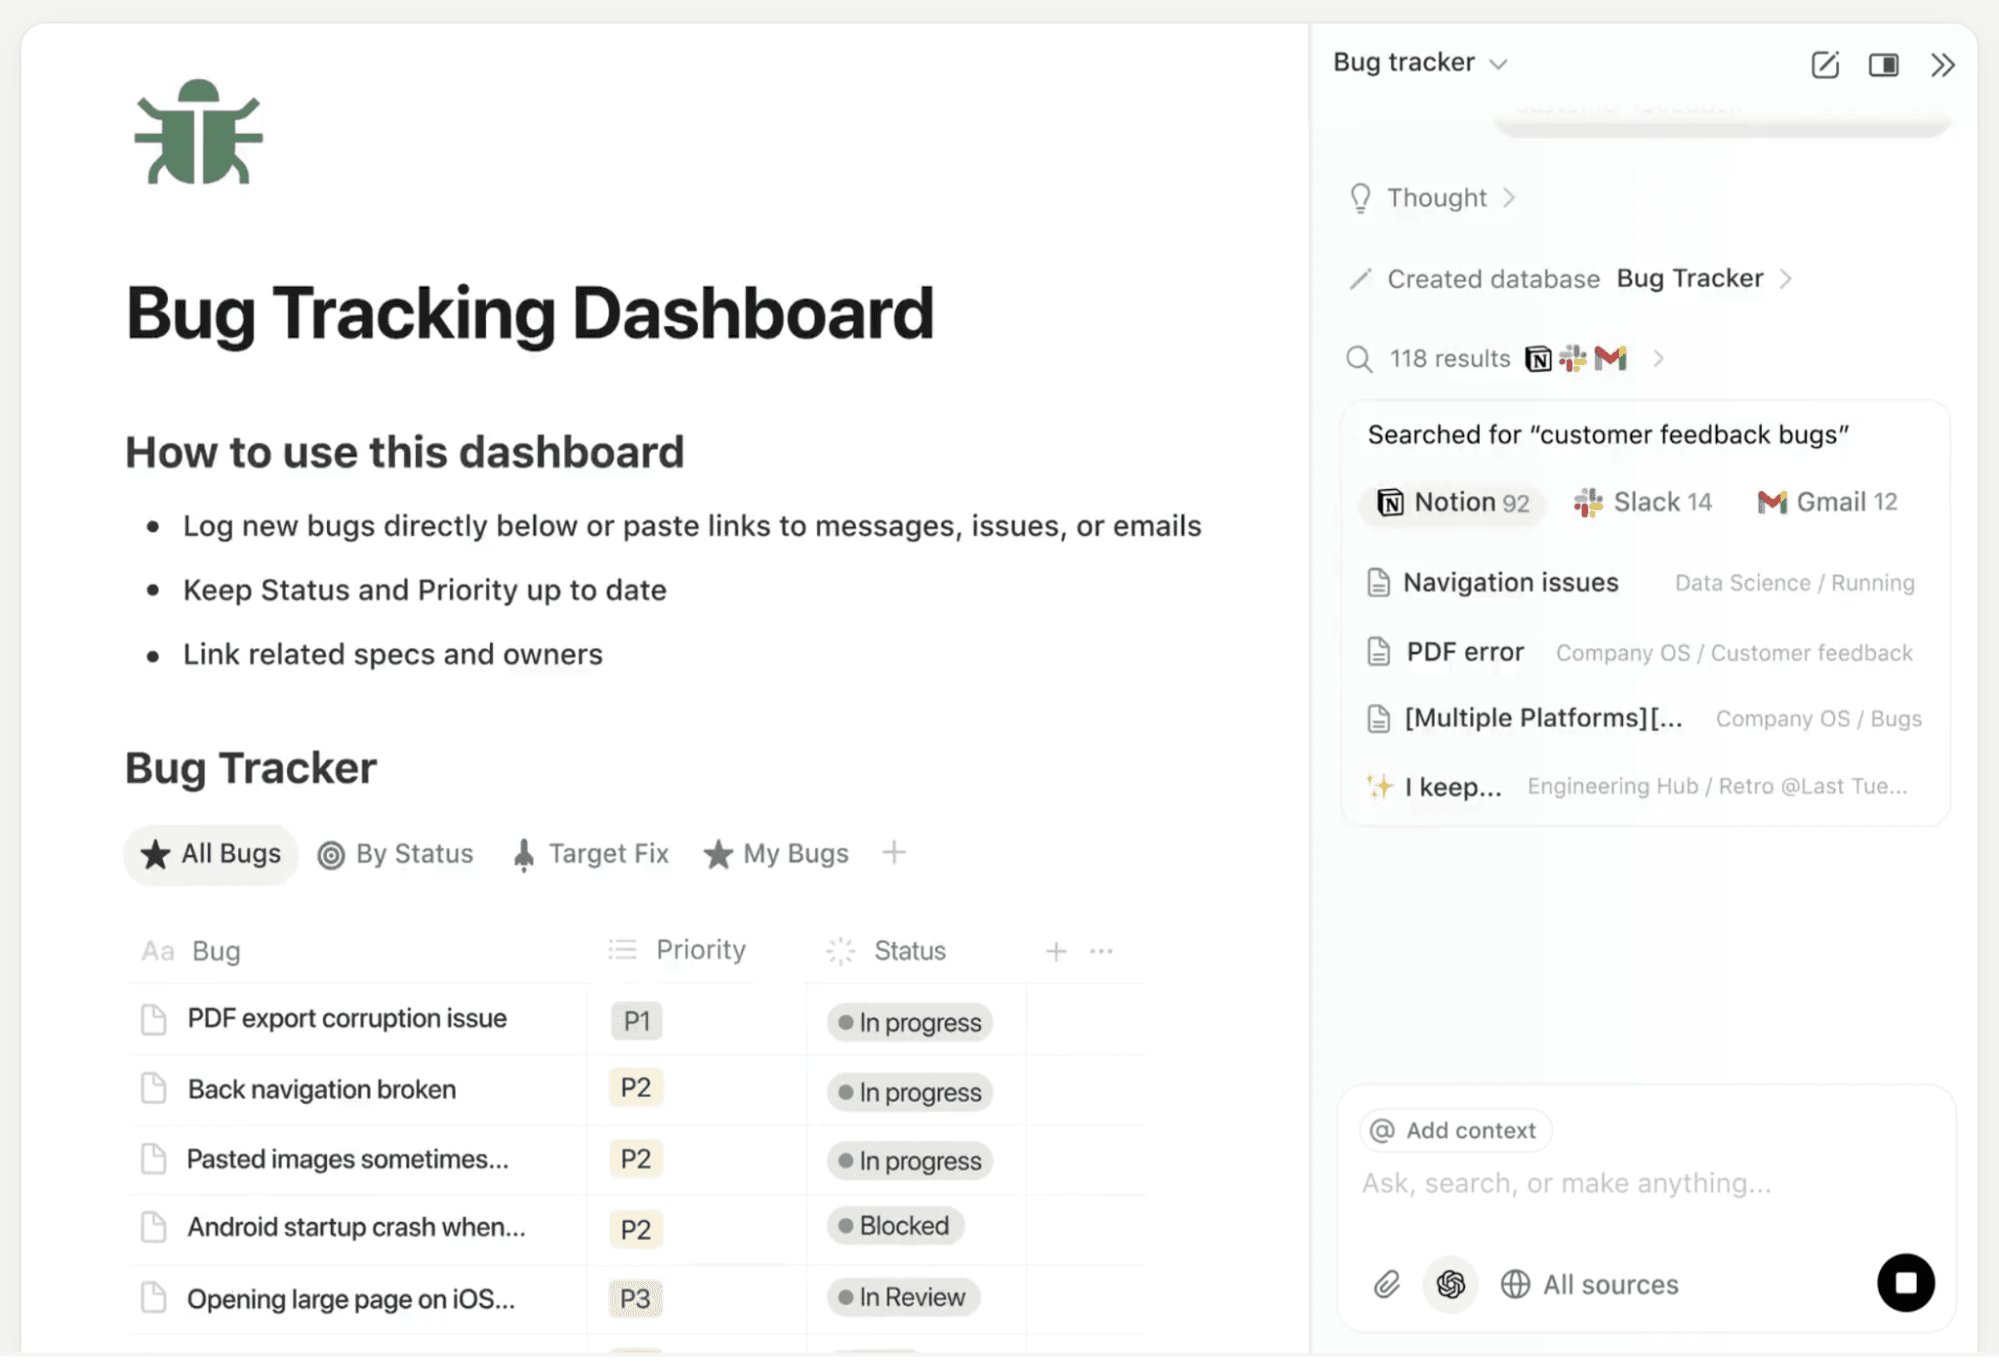Toggle the Slack 14 source filter
The width and height of the screenshot is (1999, 1370).
click(x=1642, y=502)
